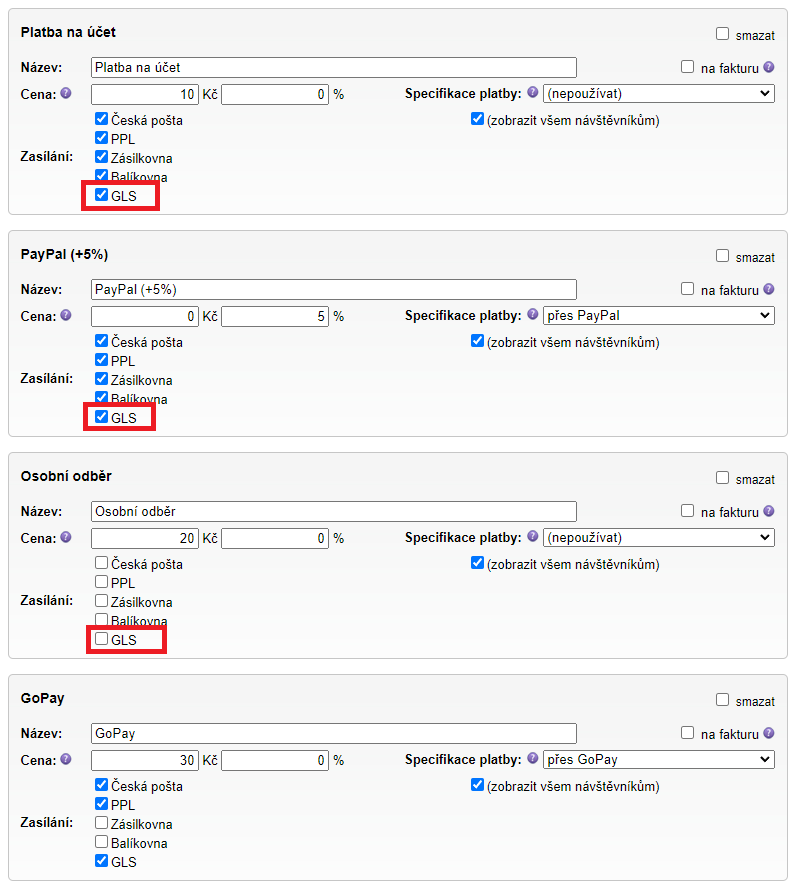Tick 'smazat' checkbox for Osobní odběr
This screenshot has height=888, width=800.
tap(723, 478)
